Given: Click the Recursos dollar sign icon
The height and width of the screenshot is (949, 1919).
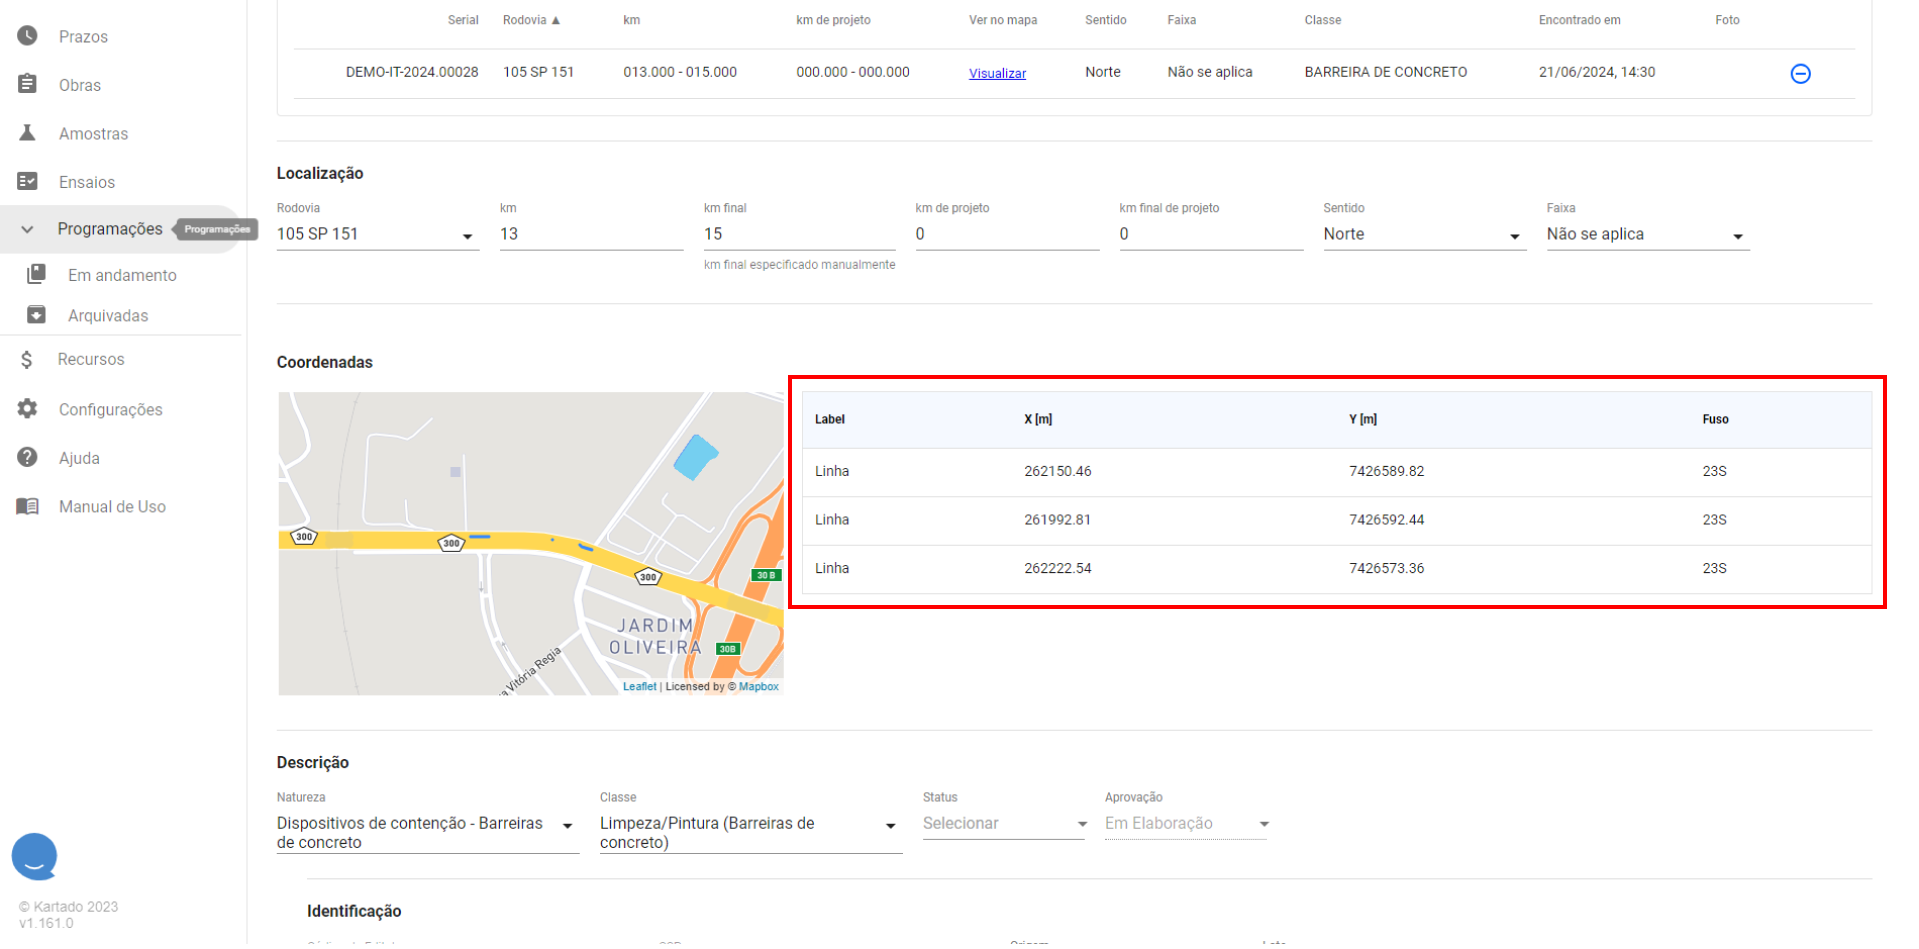Looking at the screenshot, I should coord(27,359).
